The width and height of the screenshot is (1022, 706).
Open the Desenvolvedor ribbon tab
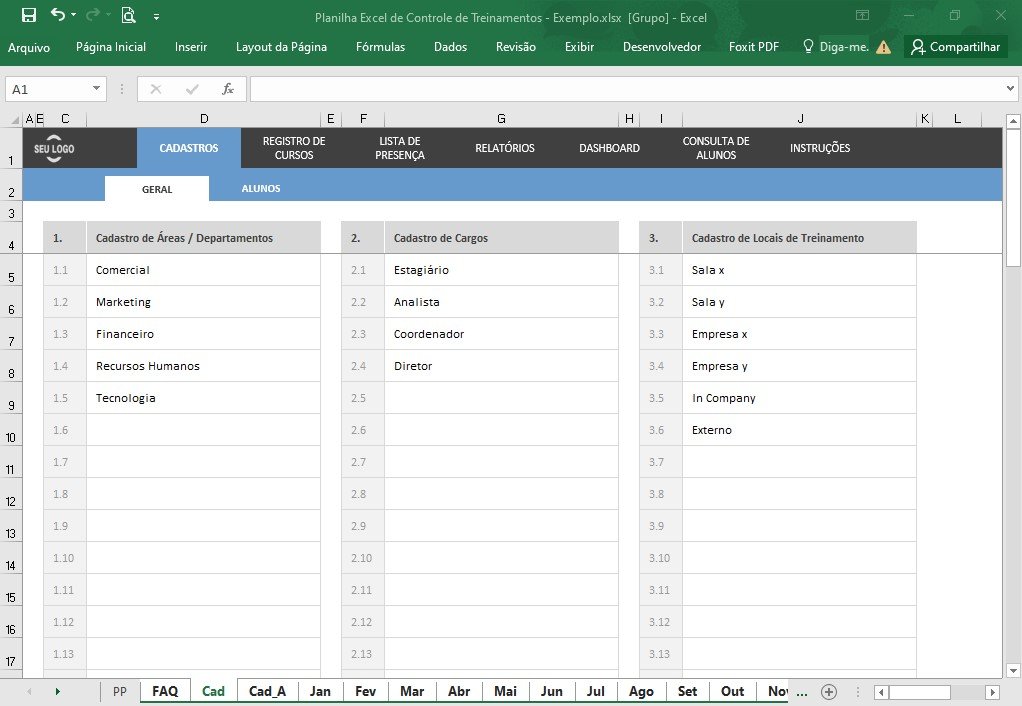[x=662, y=47]
